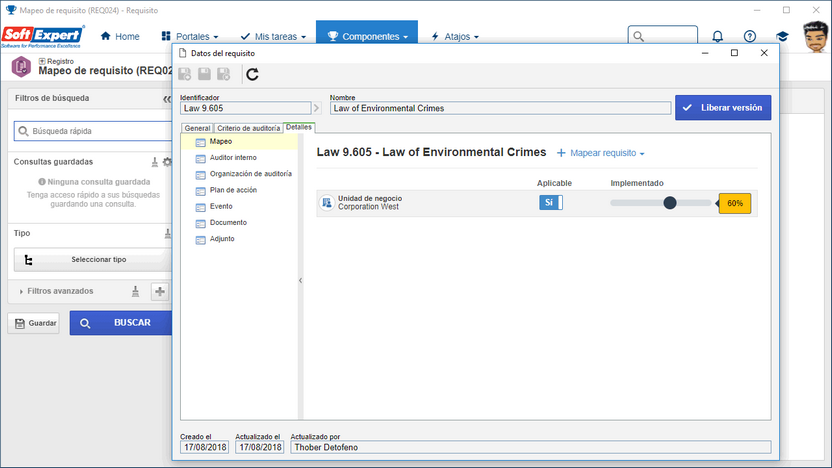Collapse the Detalles side list handle

tap(300, 280)
